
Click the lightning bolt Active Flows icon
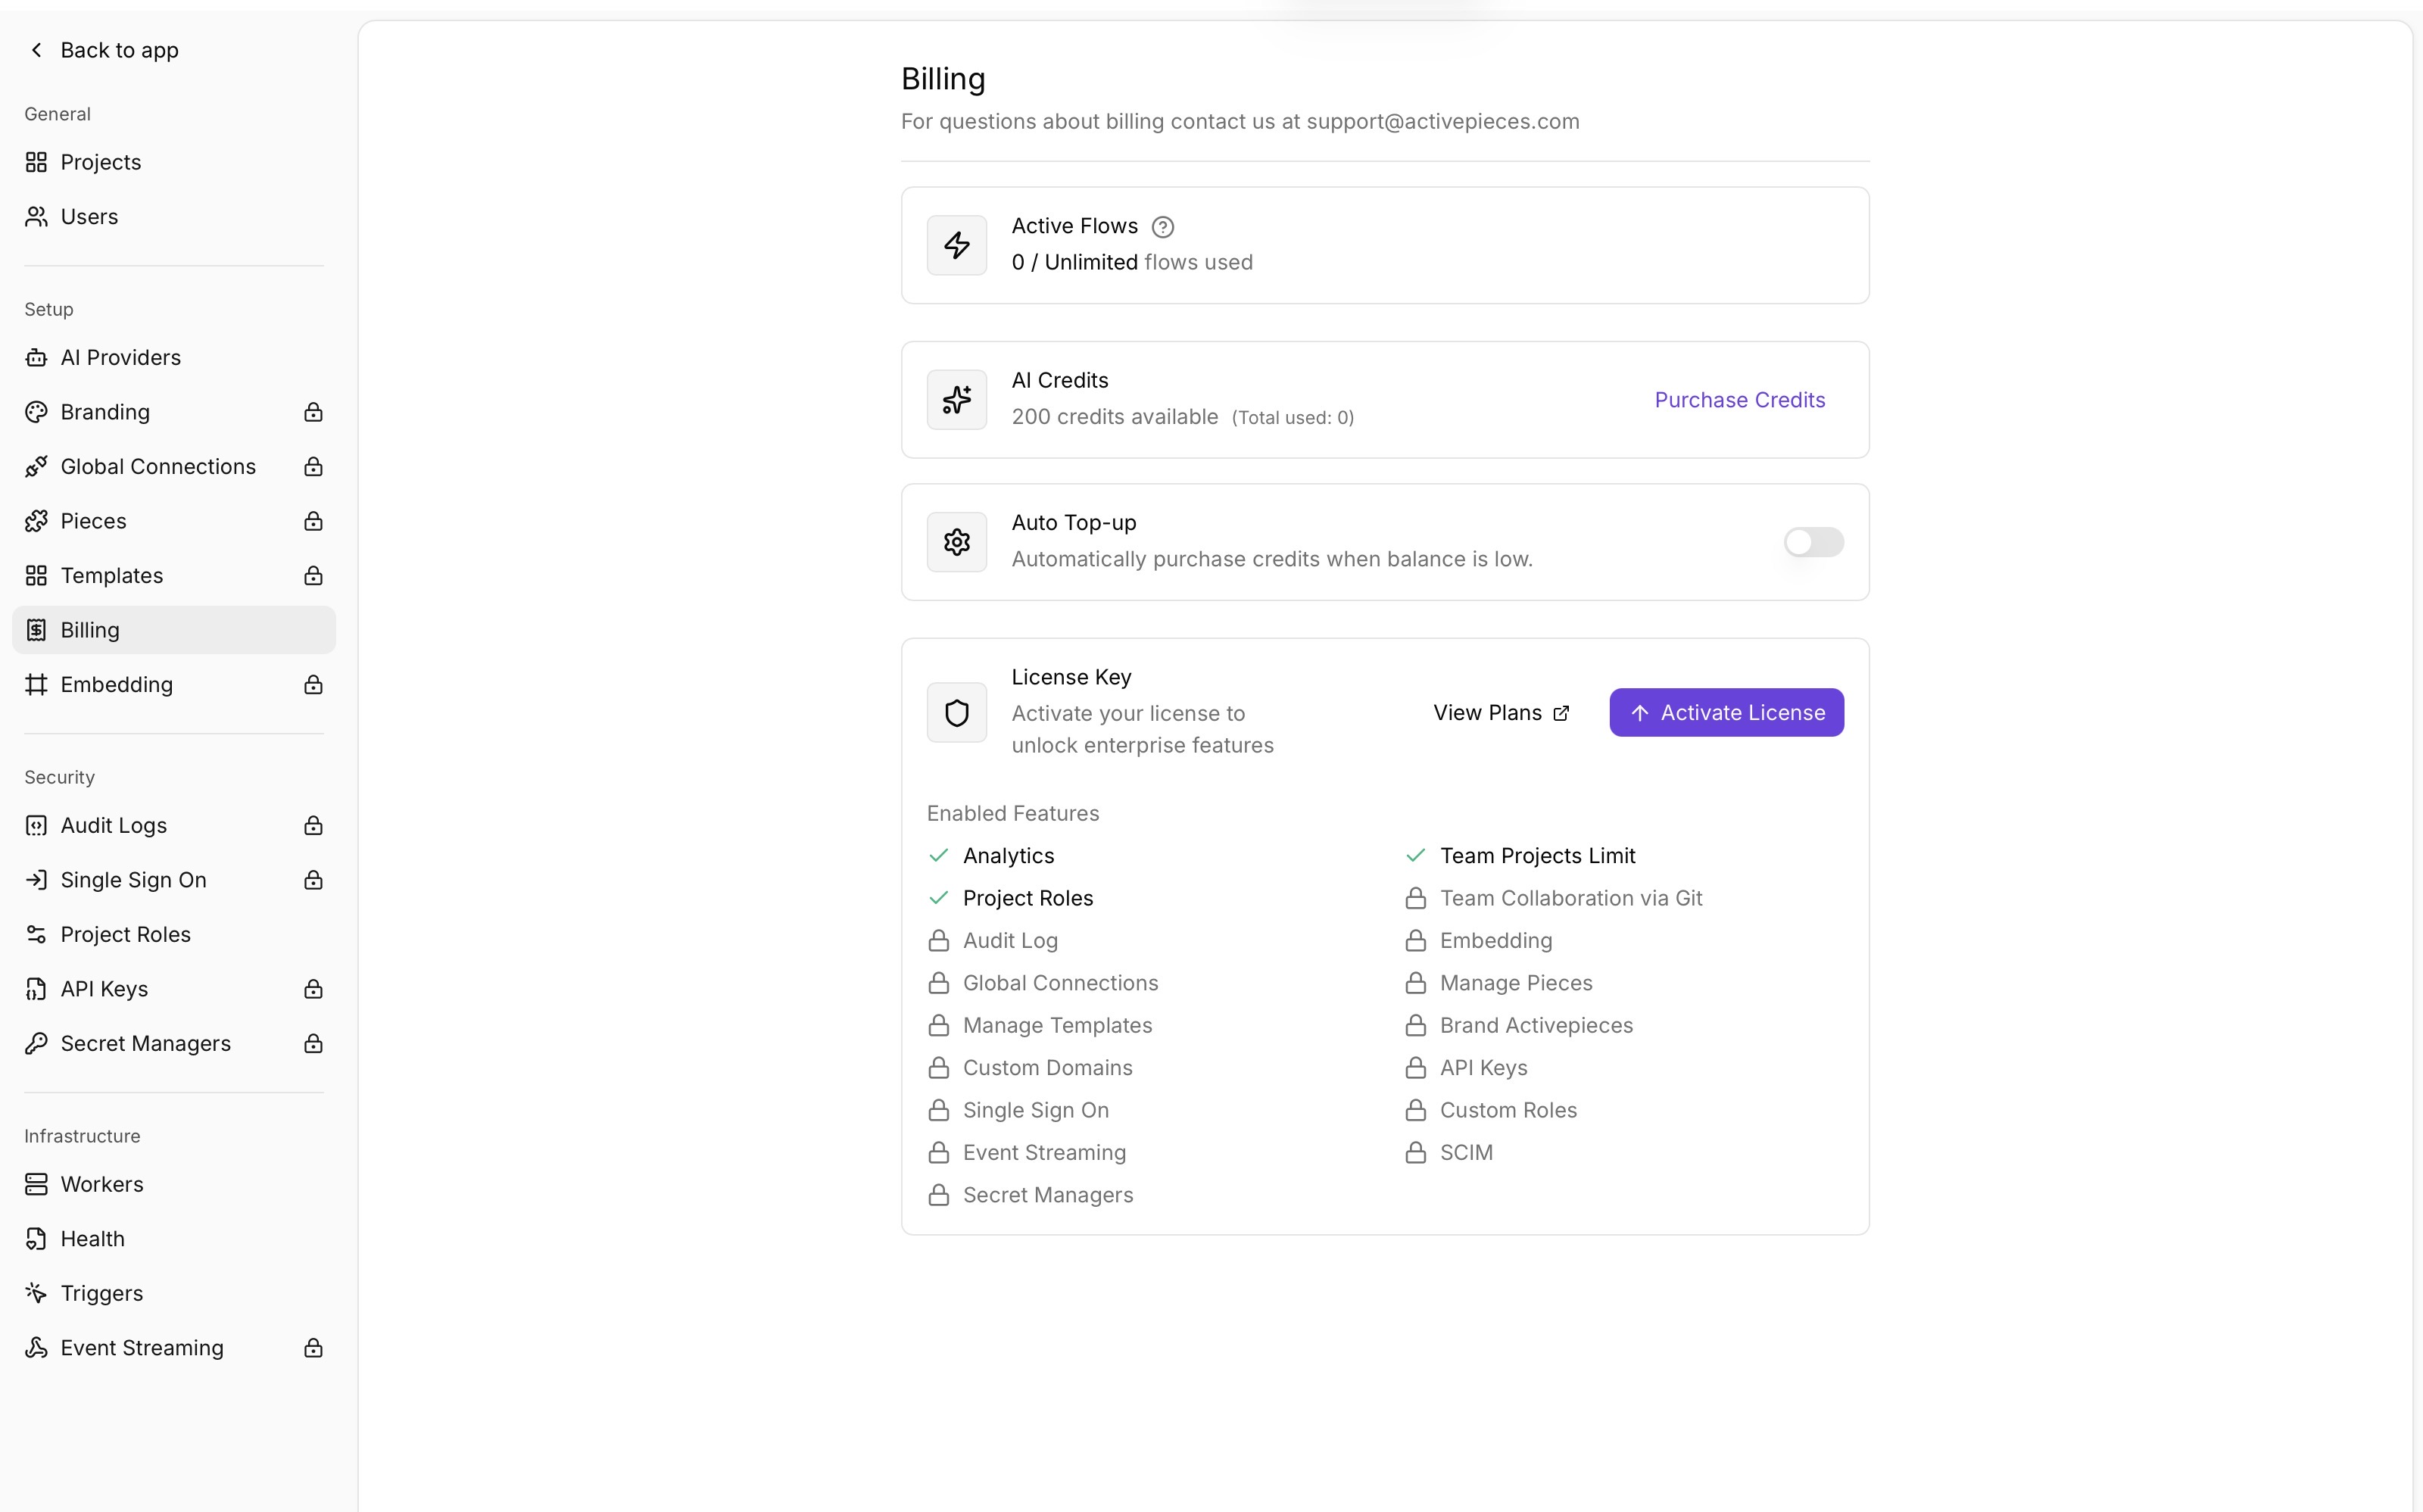click(956, 245)
